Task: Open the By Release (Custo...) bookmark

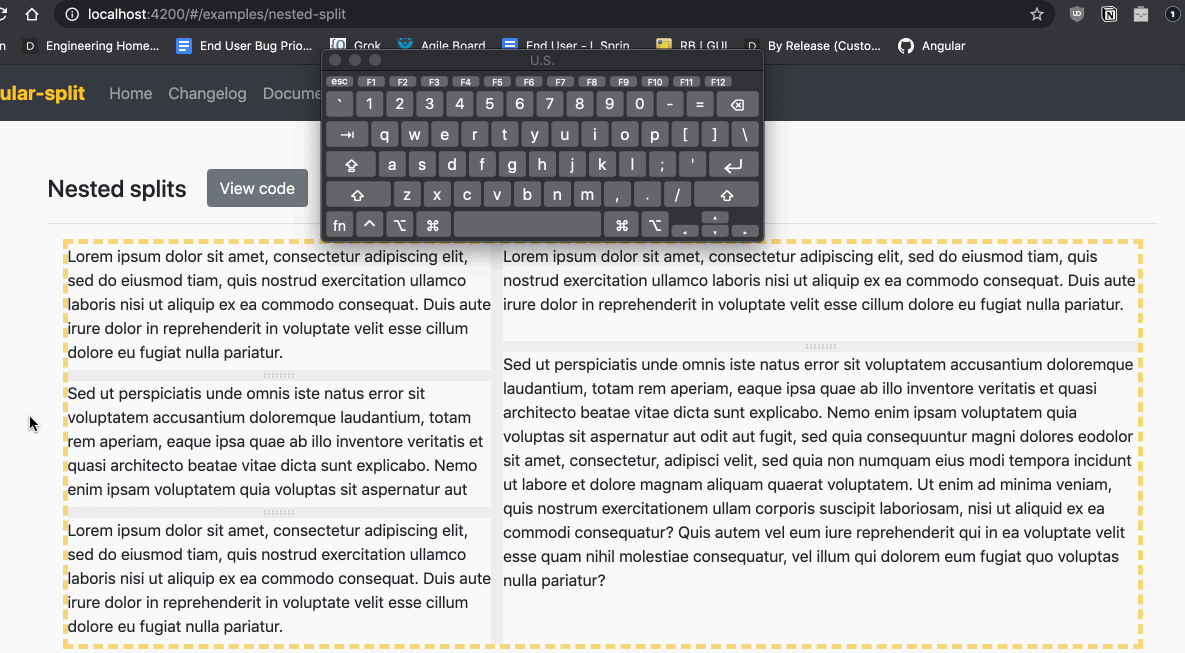Action: point(813,46)
